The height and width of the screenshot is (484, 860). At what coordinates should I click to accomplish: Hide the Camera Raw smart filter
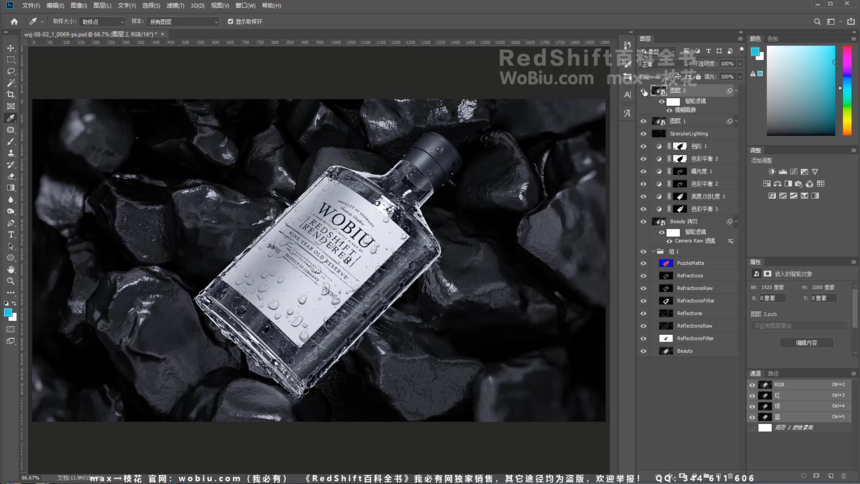click(x=669, y=241)
